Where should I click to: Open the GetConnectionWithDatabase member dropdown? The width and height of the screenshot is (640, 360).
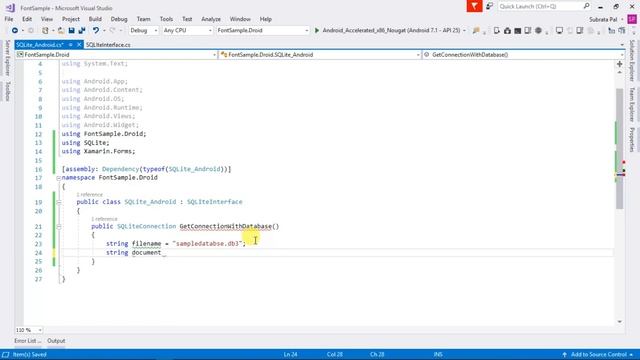[x=523, y=55]
